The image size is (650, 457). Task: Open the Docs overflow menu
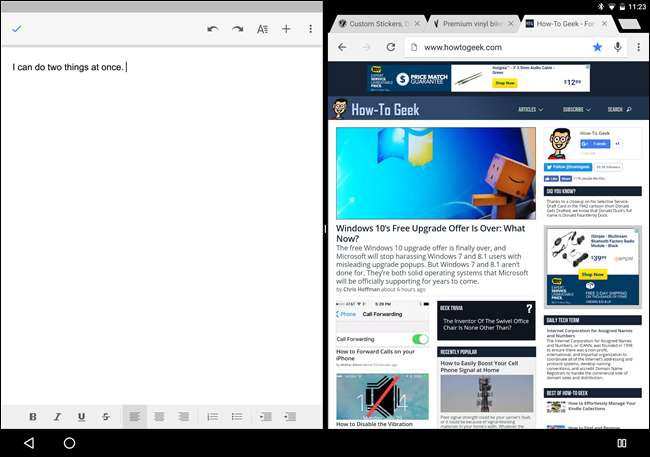[x=310, y=29]
